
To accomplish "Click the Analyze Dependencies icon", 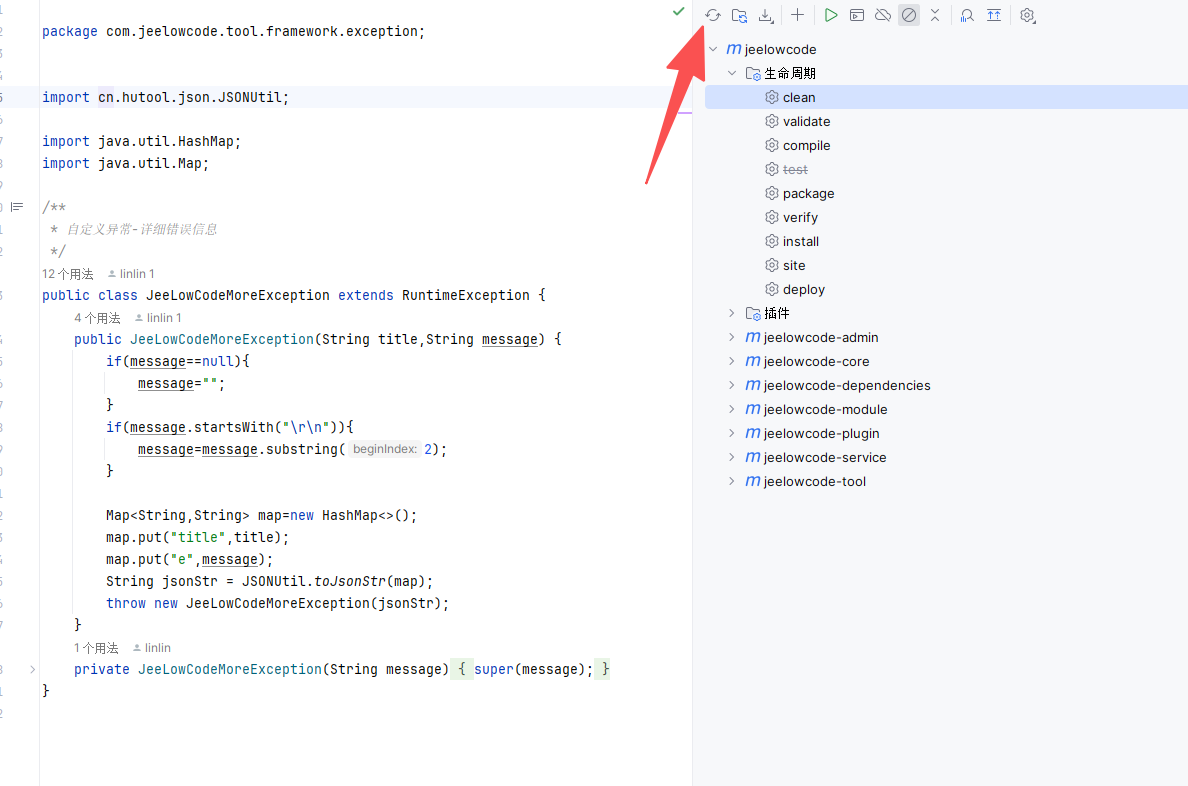I will (x=967, y=15).
